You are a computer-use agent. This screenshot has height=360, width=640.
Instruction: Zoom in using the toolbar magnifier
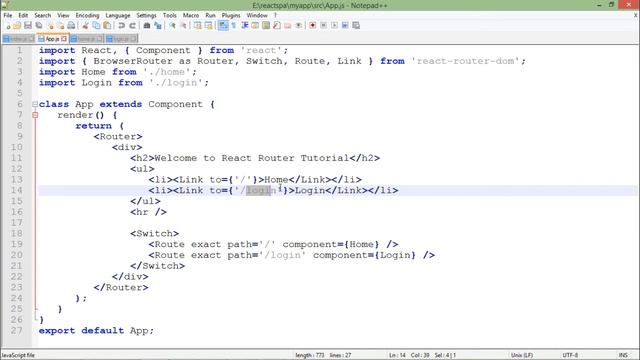pyautogui.click(x=173, y=25)
